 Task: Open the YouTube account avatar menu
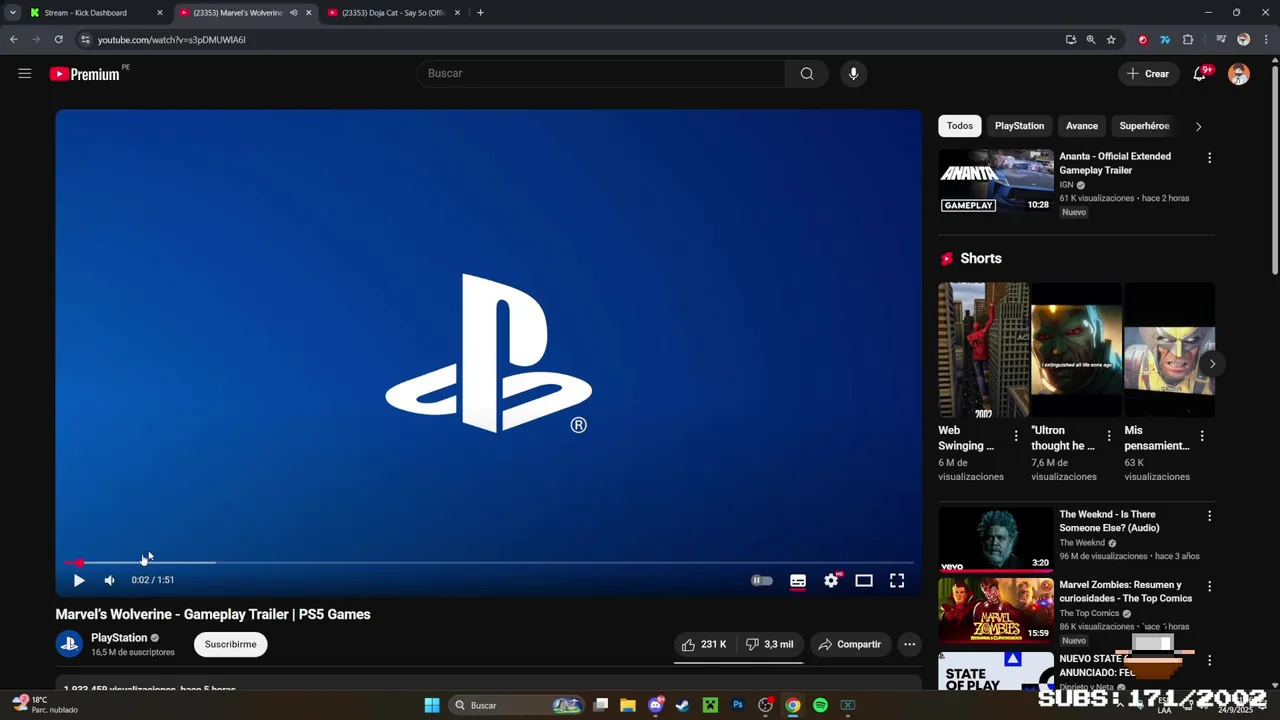(x=1239, y=74)
